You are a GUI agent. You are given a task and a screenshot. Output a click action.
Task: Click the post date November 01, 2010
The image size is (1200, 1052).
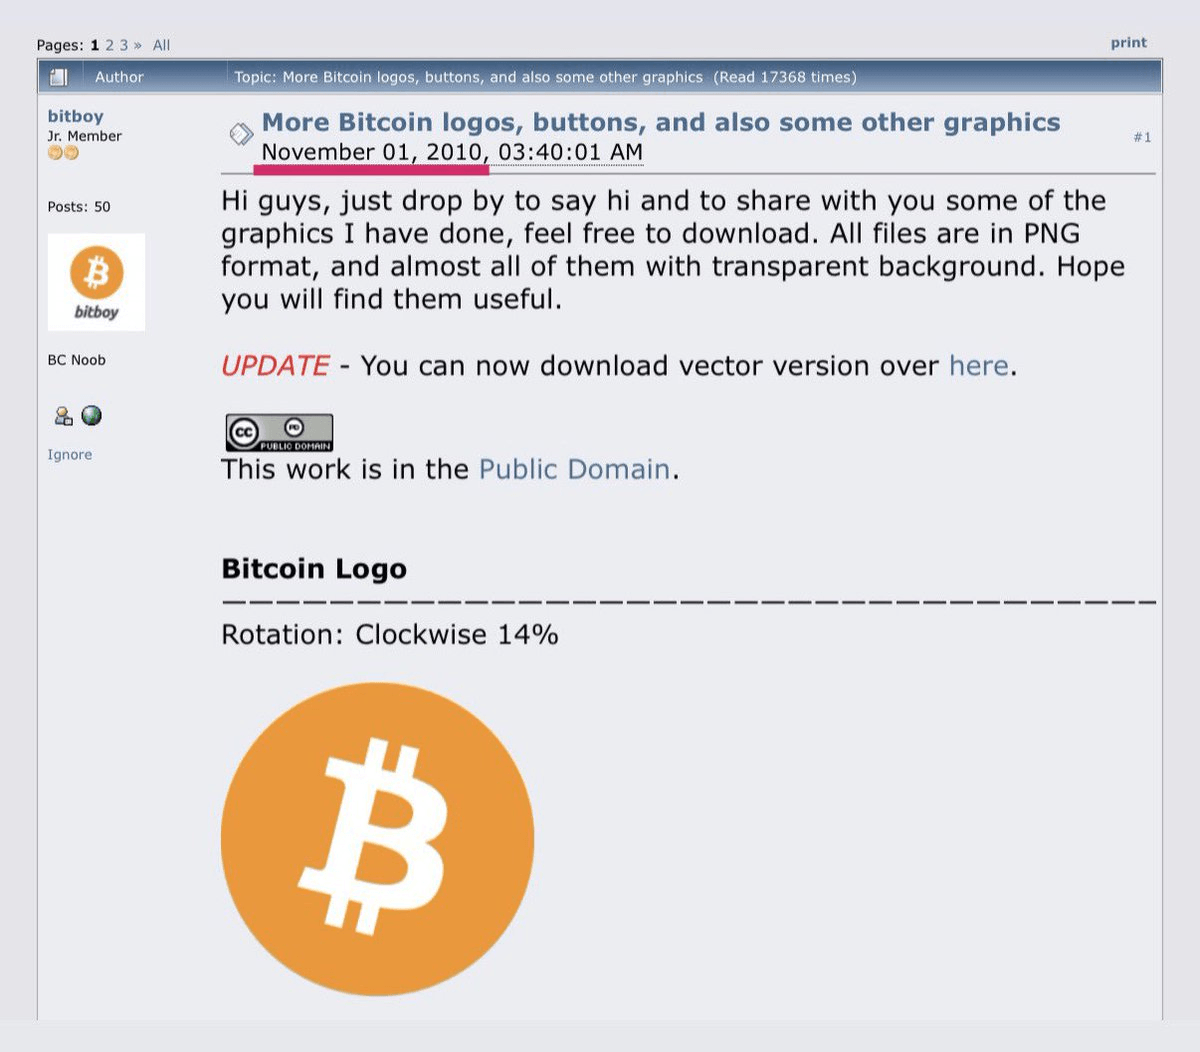374,152
